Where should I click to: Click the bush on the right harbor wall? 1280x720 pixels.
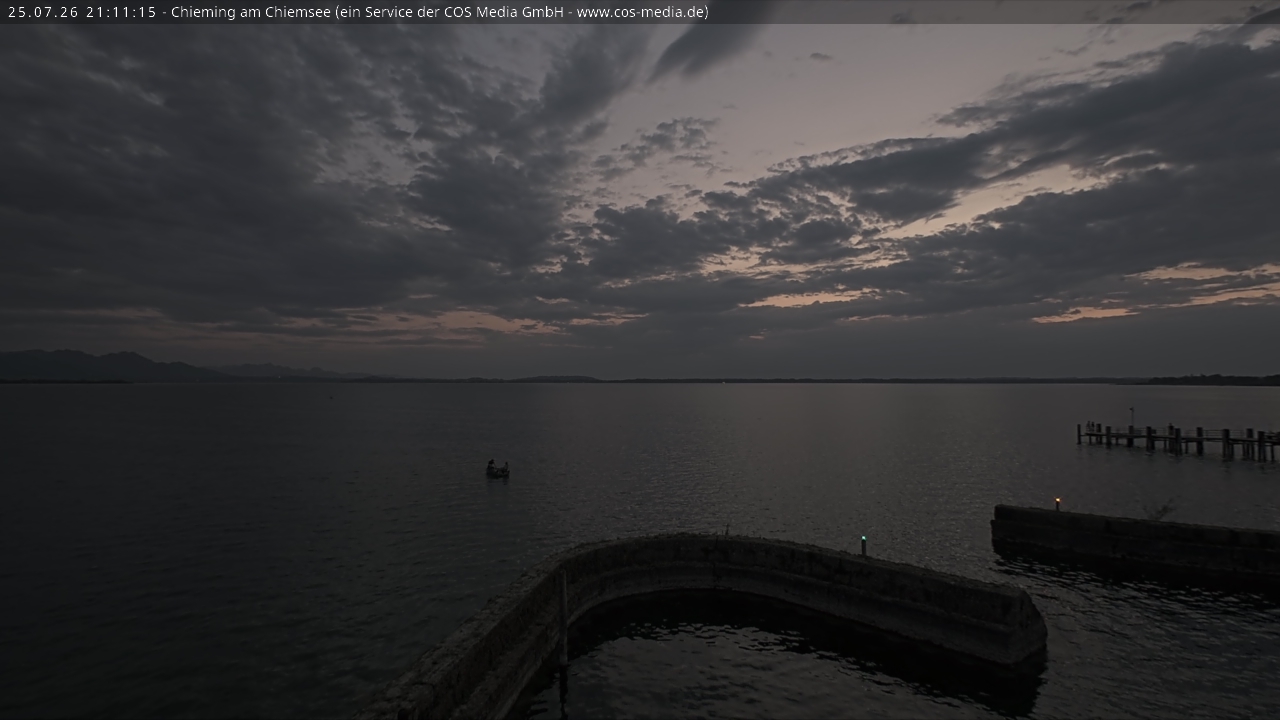click(1160, 511)
